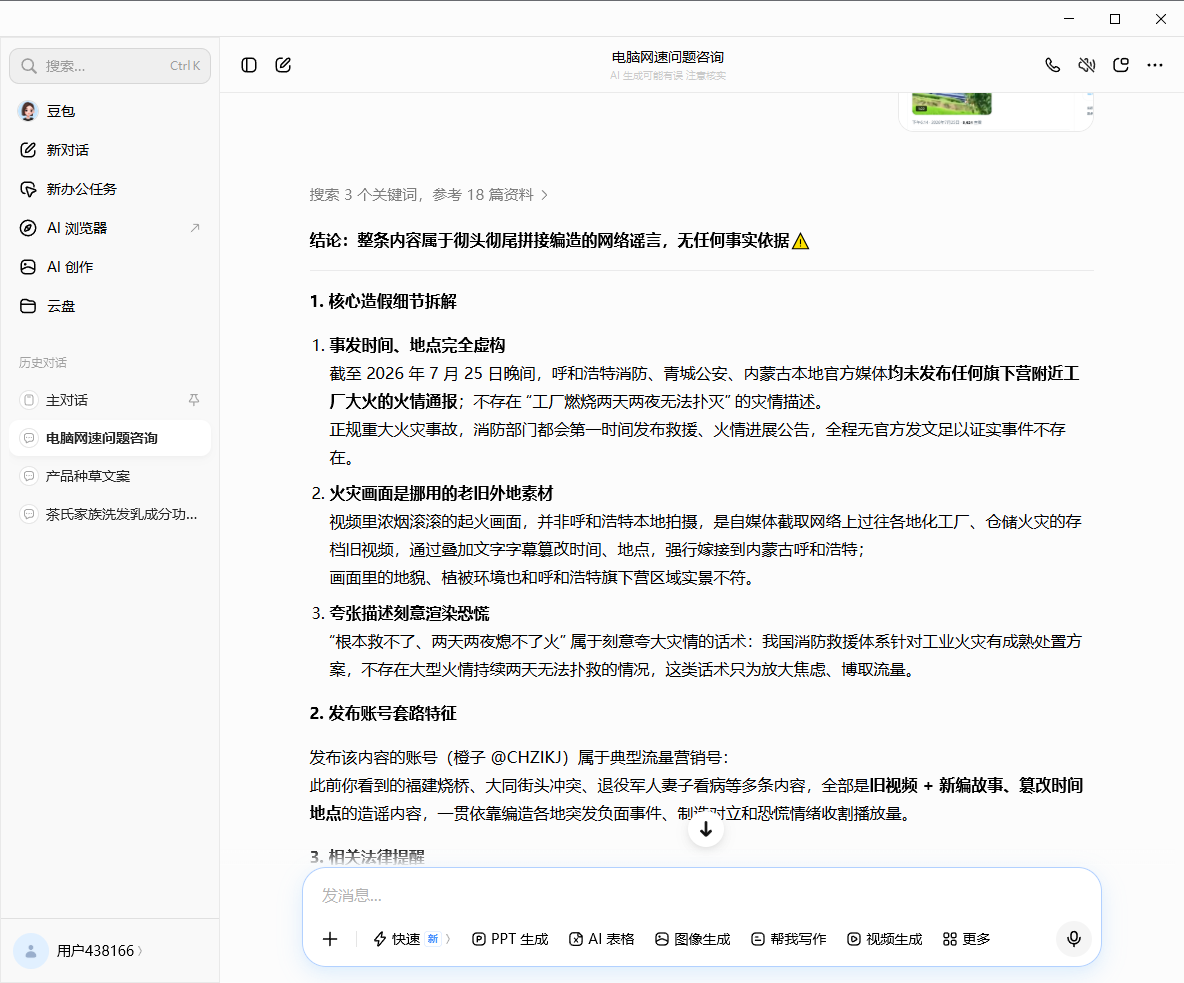Viewport: 1184px width, 983px height.
Task: Expand 搜索 3 个关键词 reference sources
Action: [x=428, y=195]
